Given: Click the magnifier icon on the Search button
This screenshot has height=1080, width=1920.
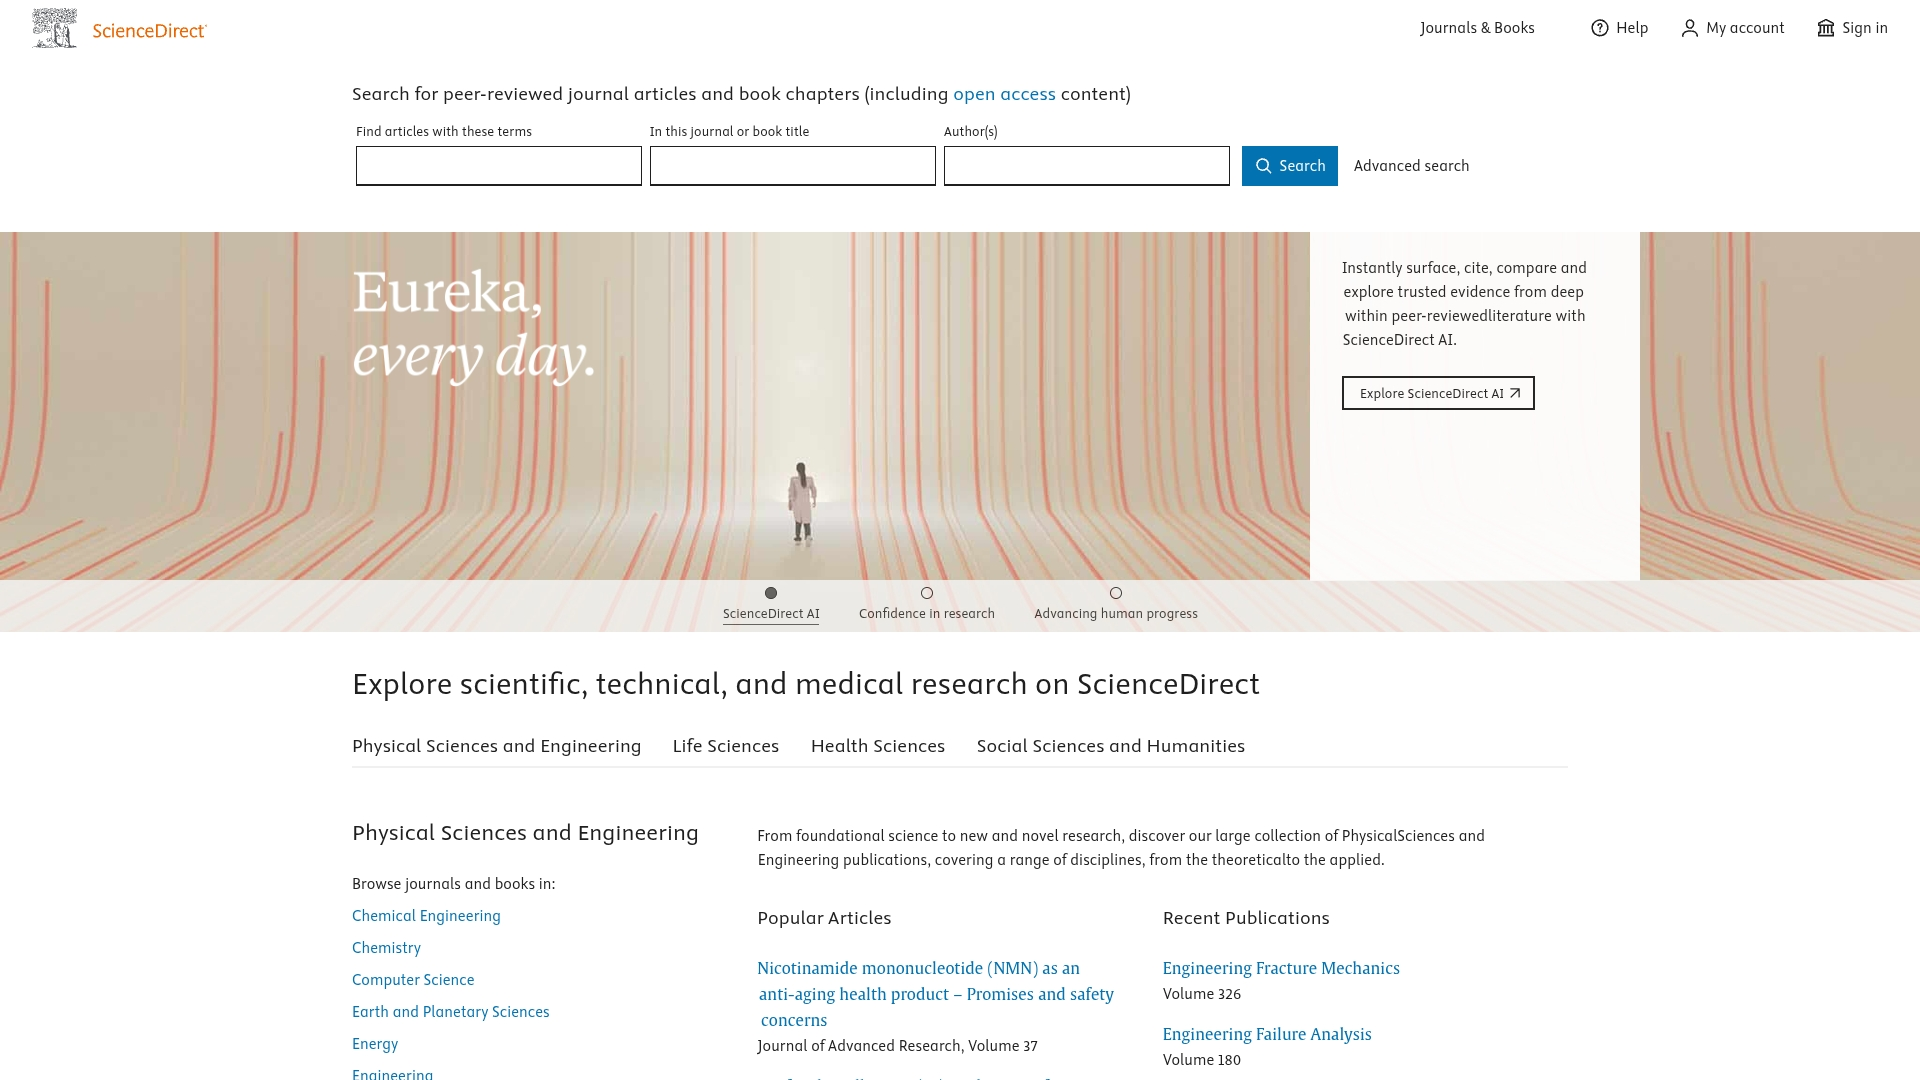Looking at the screenshot, I should tap(1264, 166).
